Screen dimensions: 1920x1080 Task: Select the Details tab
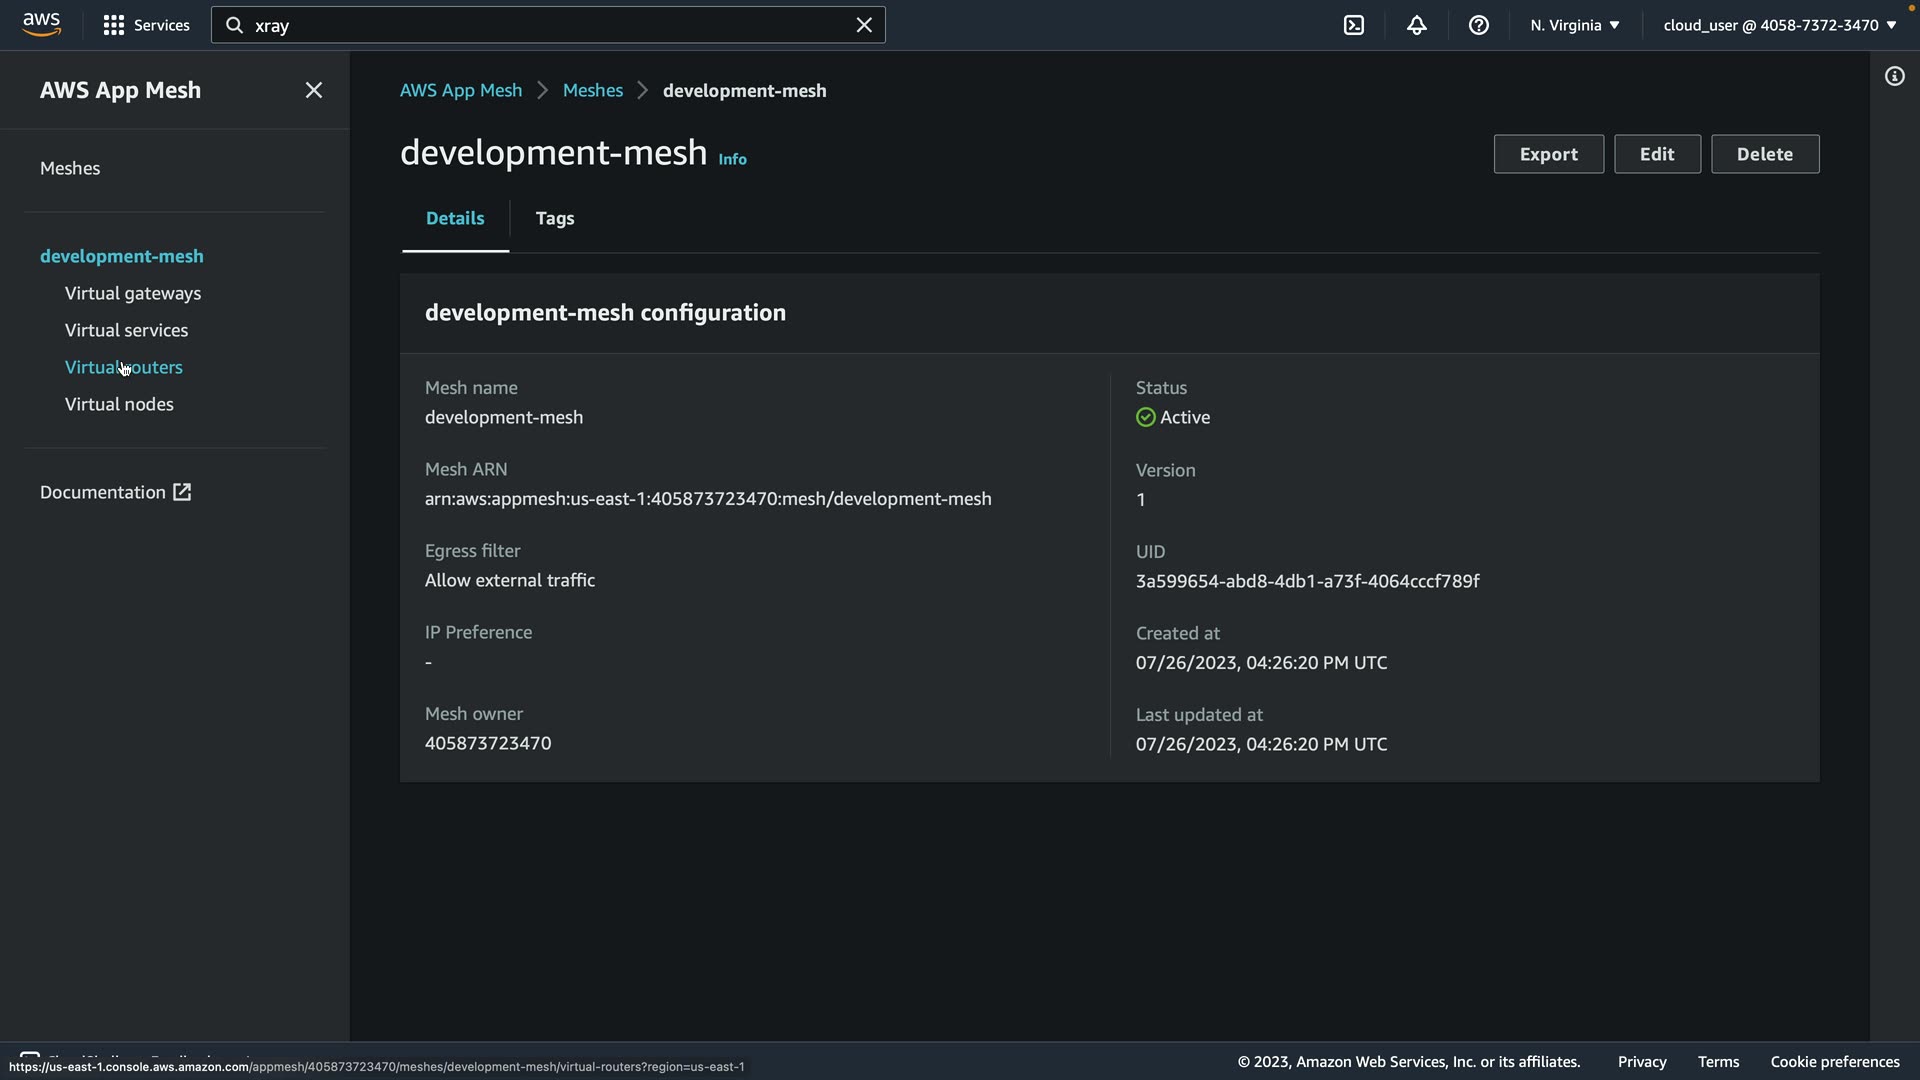(455, 218)
